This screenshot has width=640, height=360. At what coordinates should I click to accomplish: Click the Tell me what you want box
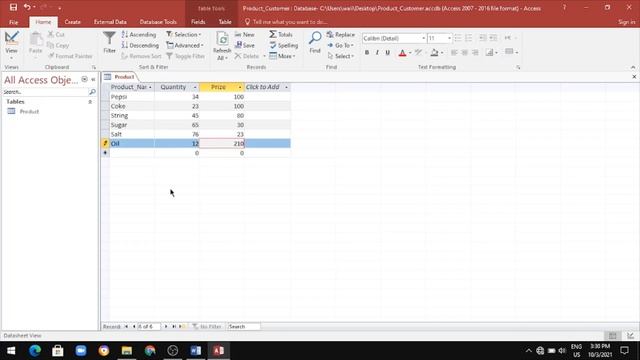click(289, 22)
